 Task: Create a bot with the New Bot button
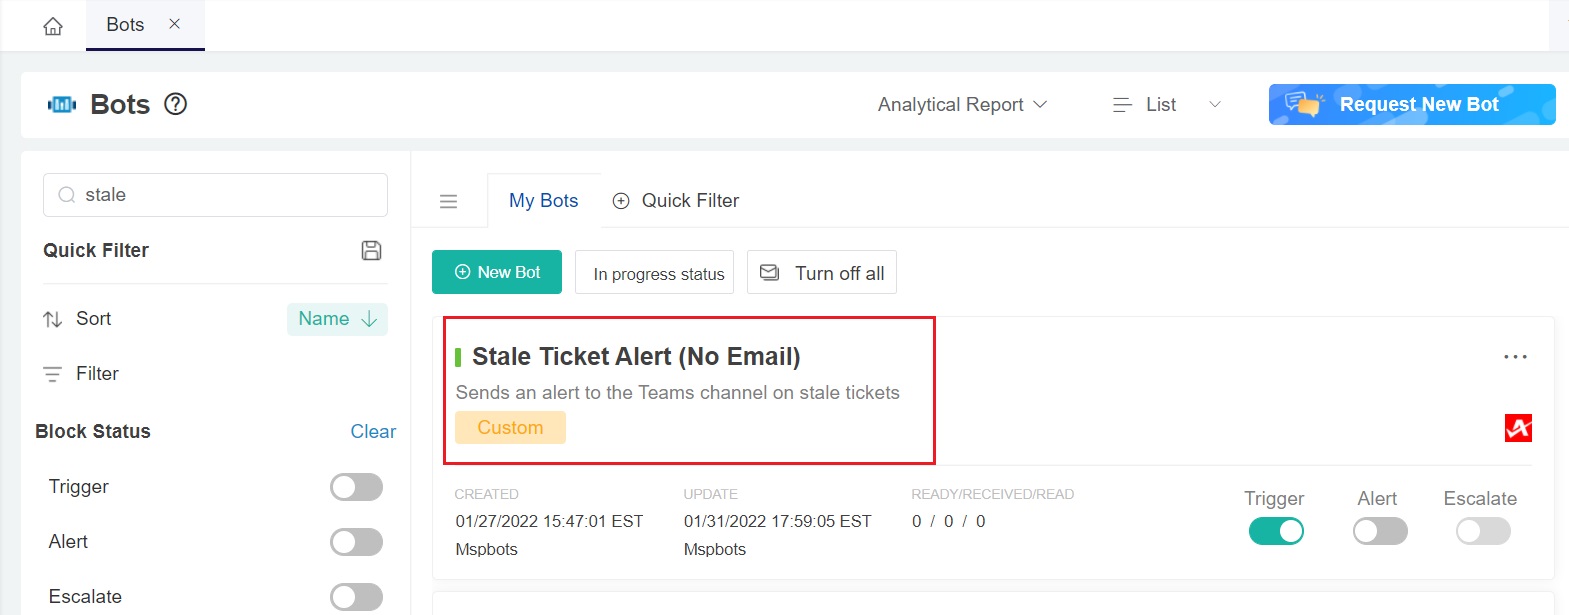pyautogui.click(x=497, y=271)
